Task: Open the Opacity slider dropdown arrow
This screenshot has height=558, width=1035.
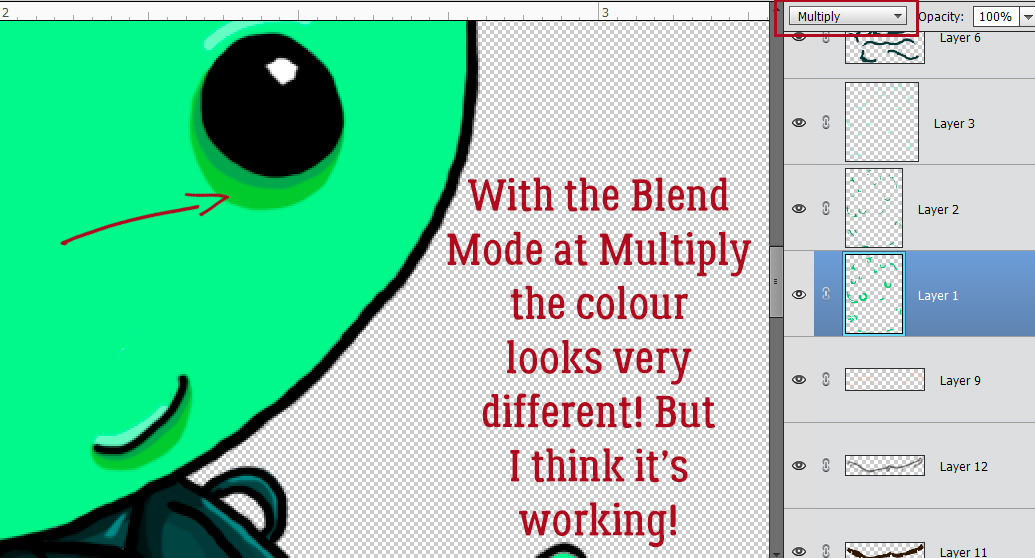Action: [1027, 17]
